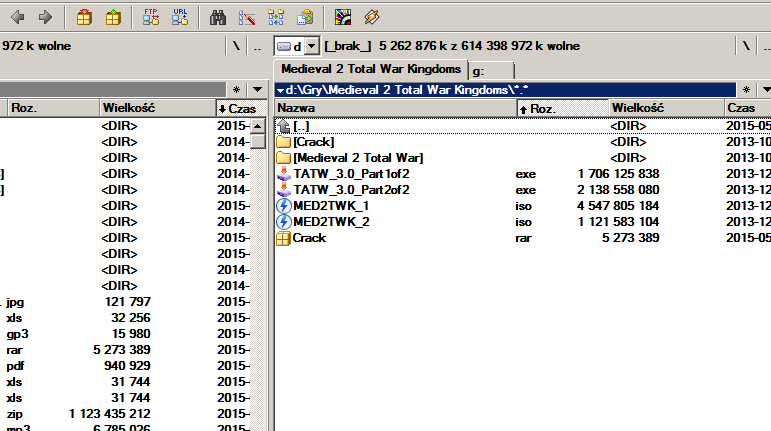Viewport: 771px width, 431px height.
Task: Open Find files binoculars tool
Action: coord(219,17)
